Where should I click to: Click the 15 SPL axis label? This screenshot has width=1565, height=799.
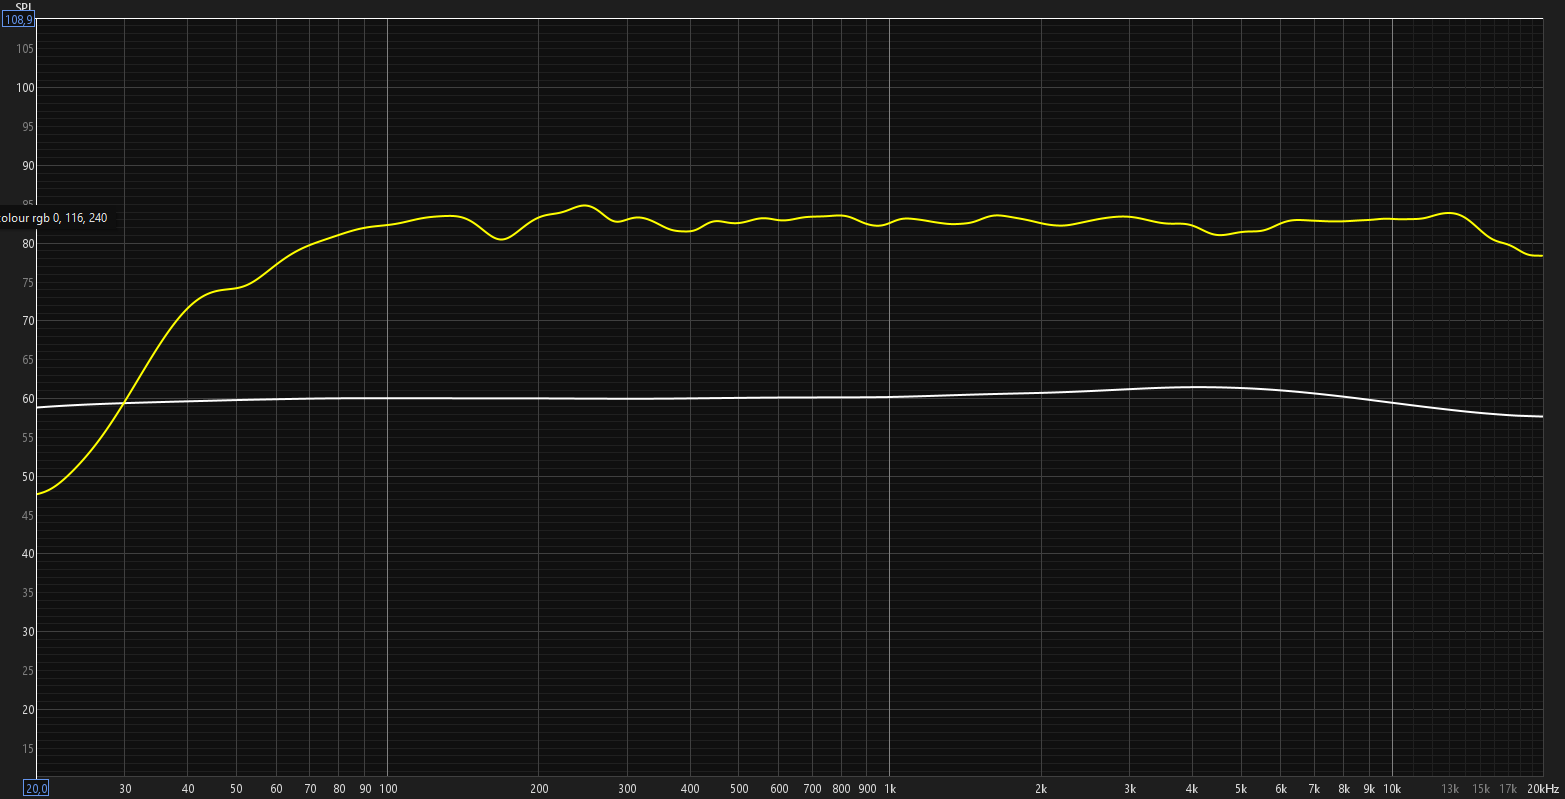[x=28, y=748]
